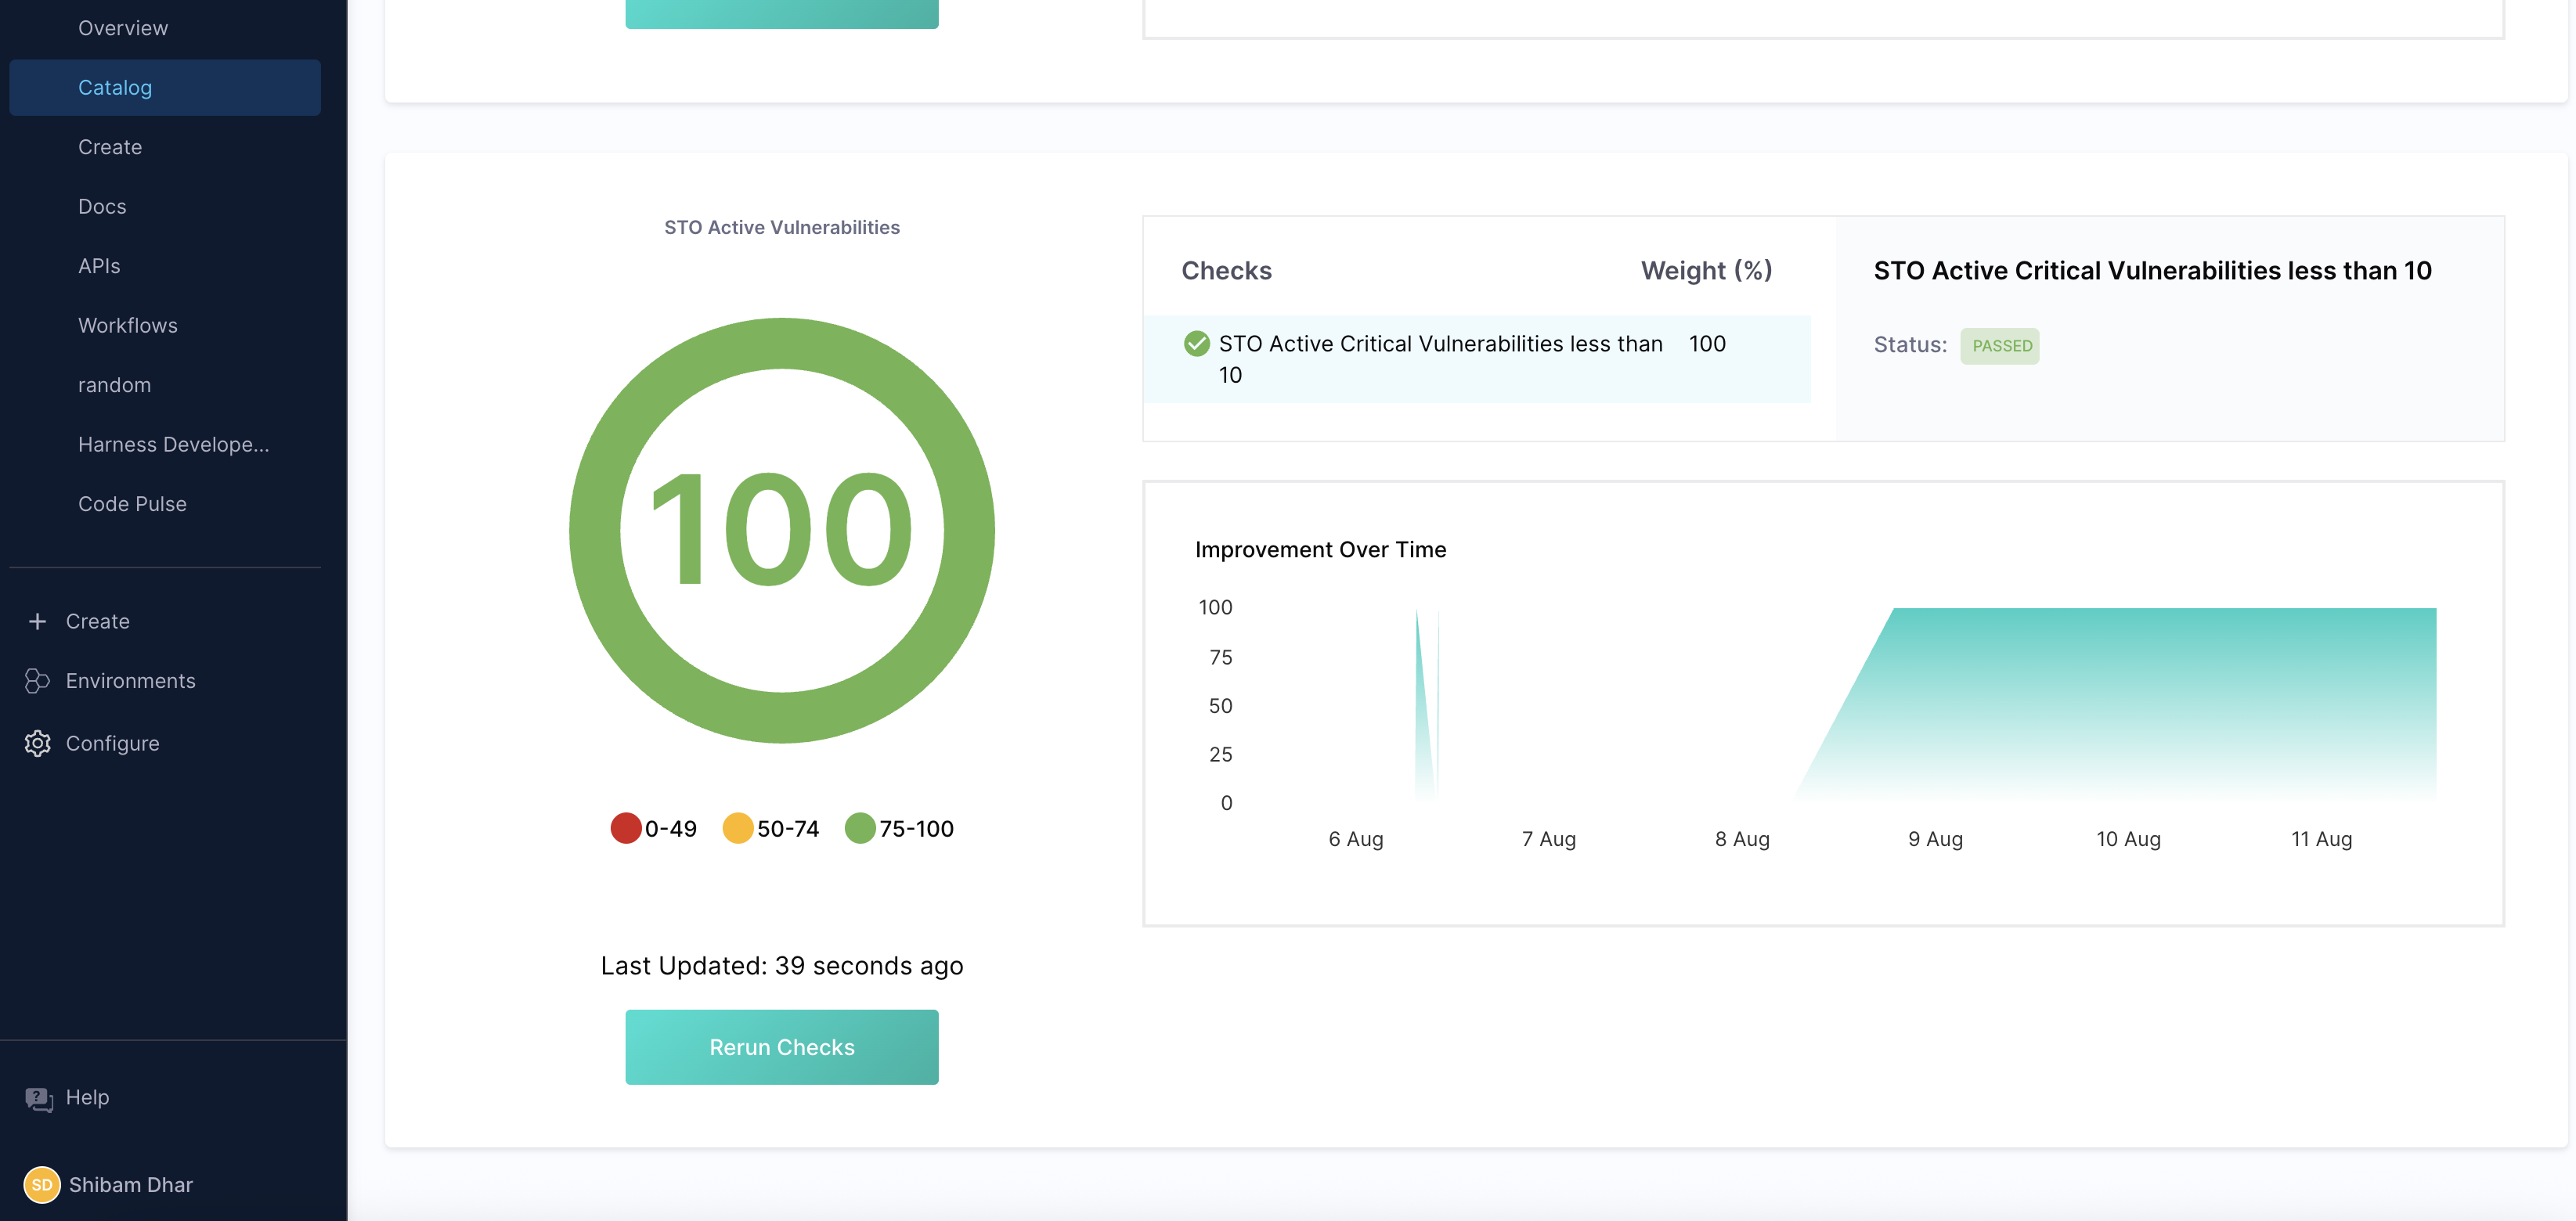This screenshot has height=1221, width=2576.
Task: Open the APIs sidebar item
Action: (99, 266)
